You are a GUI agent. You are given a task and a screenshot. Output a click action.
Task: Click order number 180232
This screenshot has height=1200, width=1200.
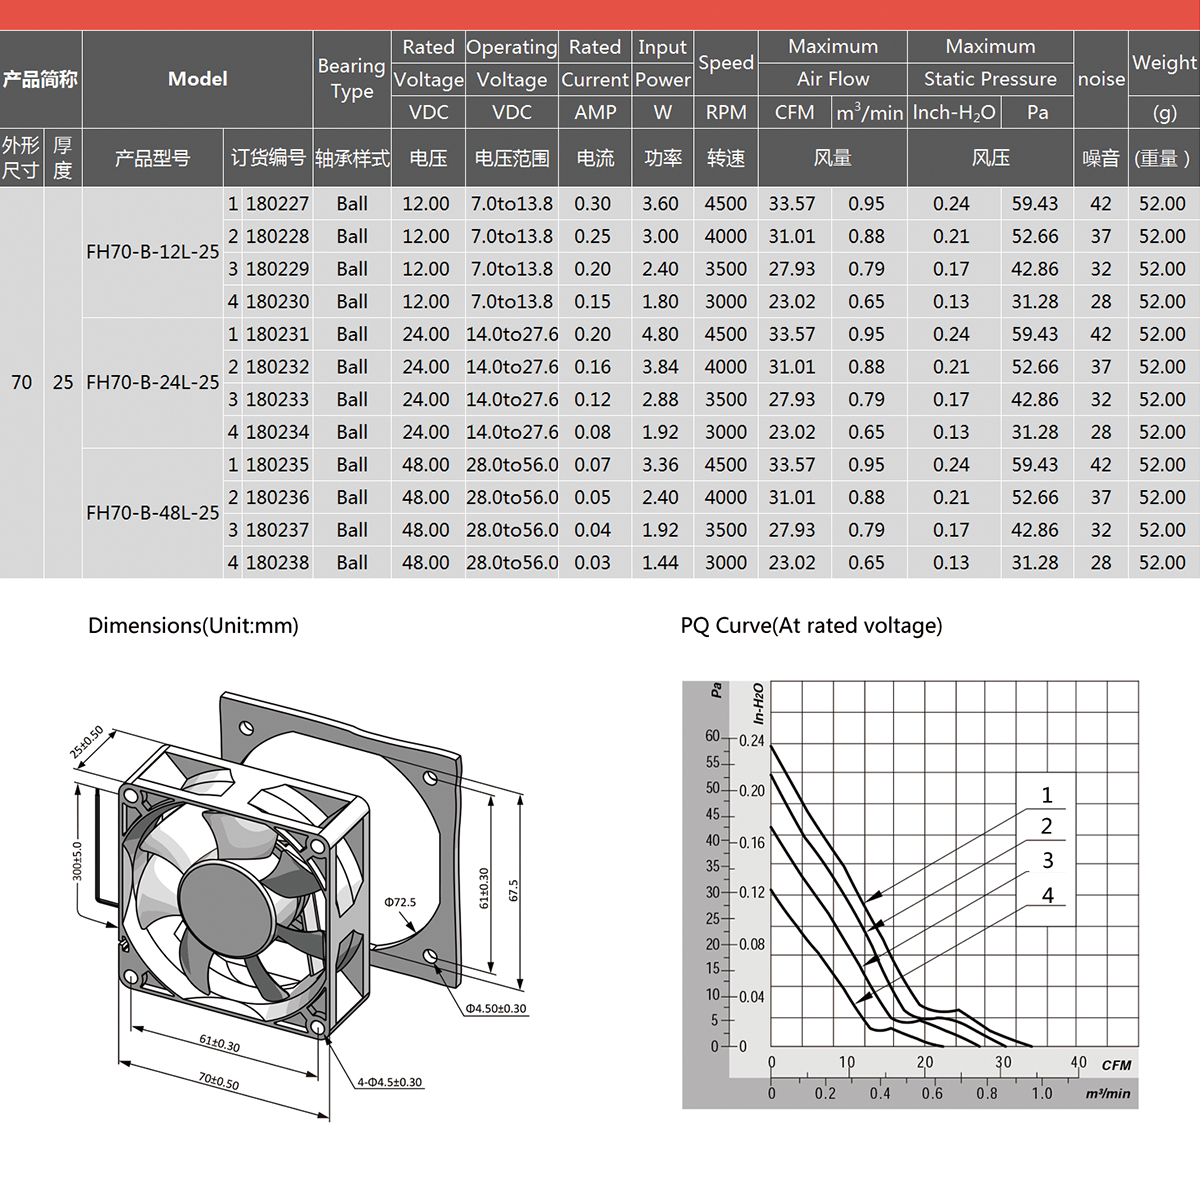[277, 367]
